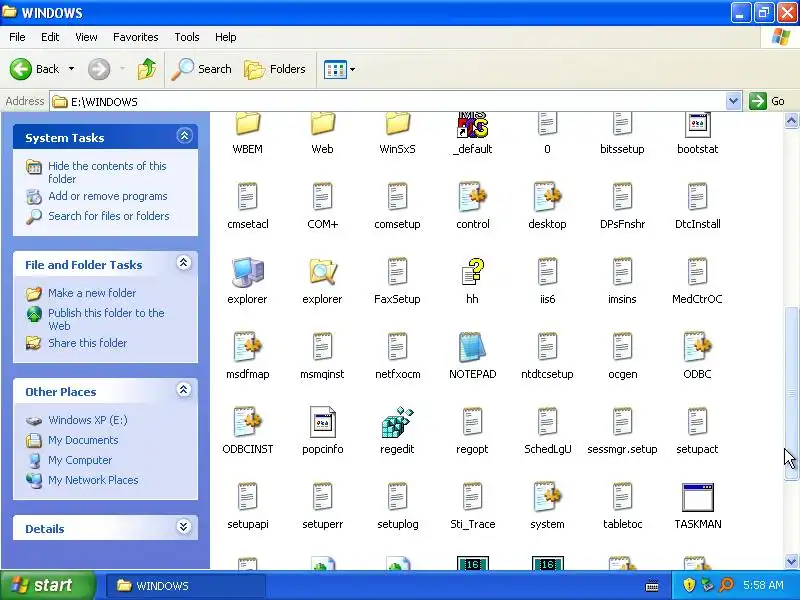The height and width of the screenshot is (600, 800).
Task: Click Add or remove programs link
Action: pos(108,196)
